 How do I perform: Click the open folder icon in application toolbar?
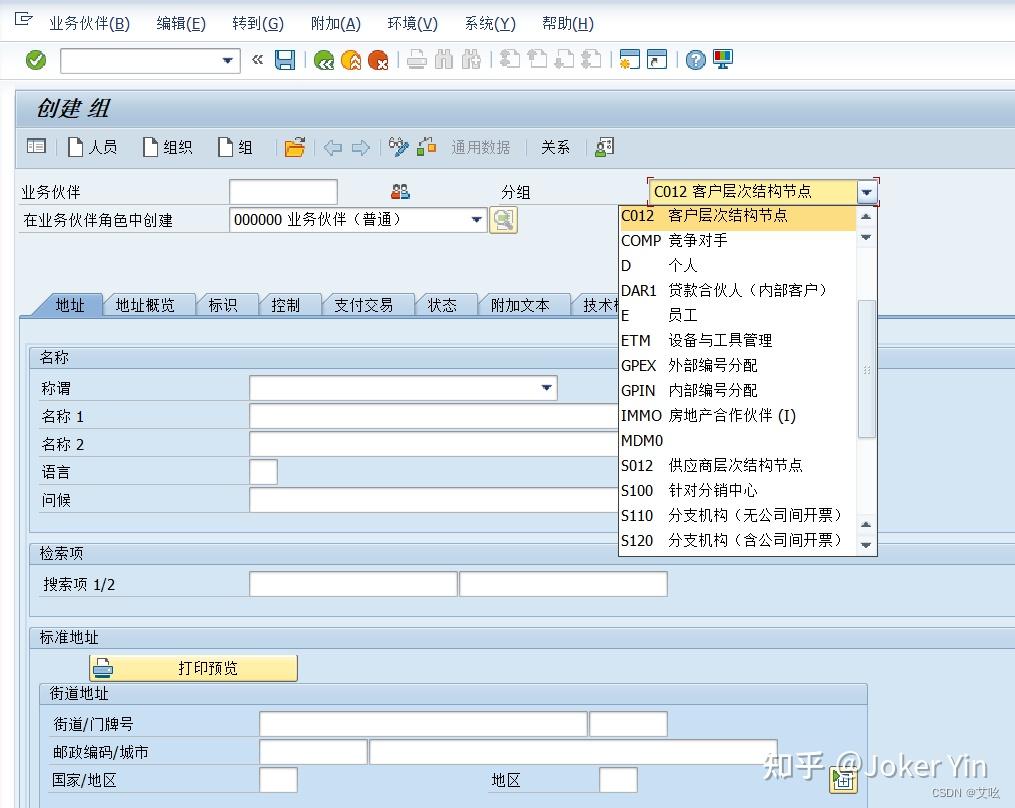(x=294, y=147)
